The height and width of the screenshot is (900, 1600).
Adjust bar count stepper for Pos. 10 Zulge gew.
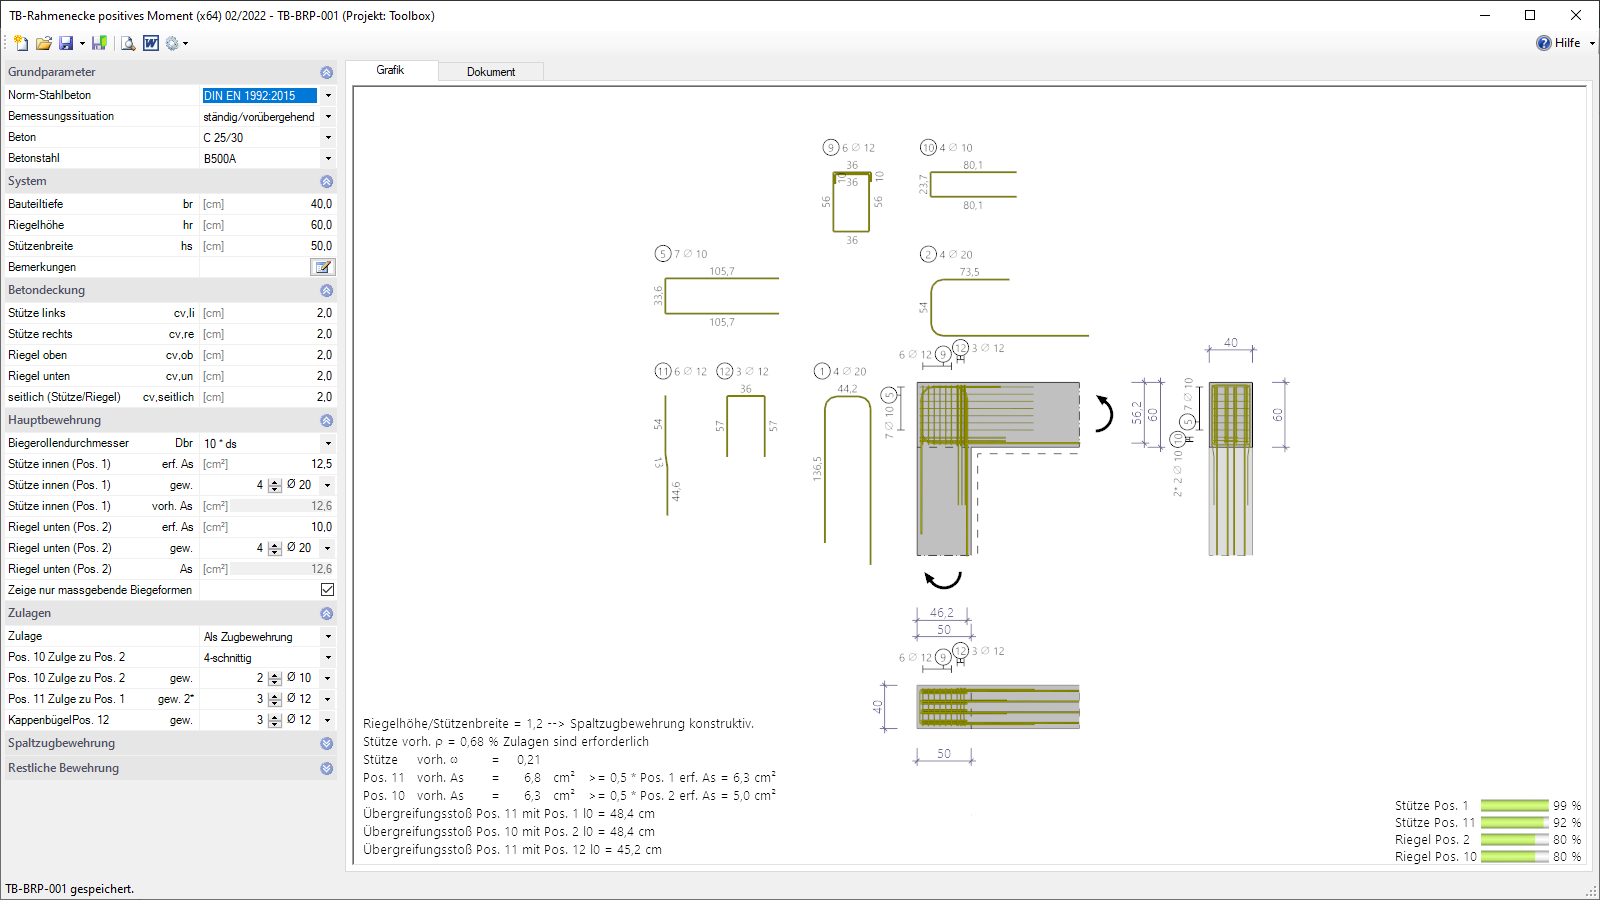pyautogui.click(x=275, y=678)
